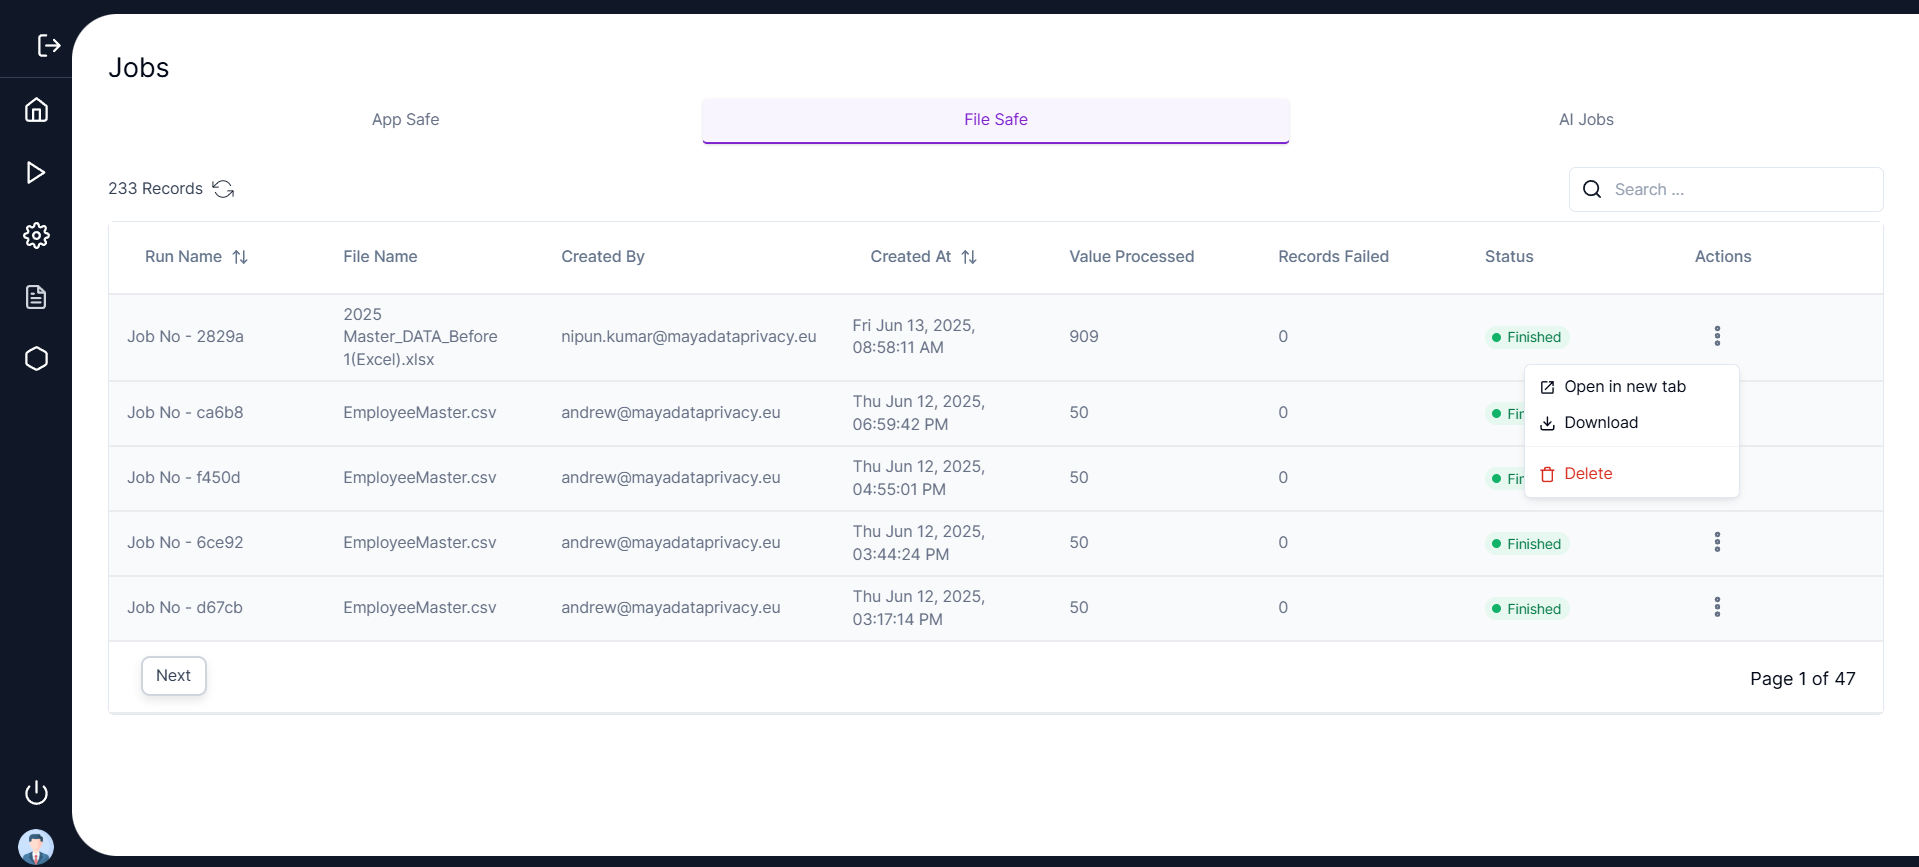Viewport: 1919px width, 867px height.
Task: Click the Next page button
Action: pyautogui.click(x=173, y=676)
